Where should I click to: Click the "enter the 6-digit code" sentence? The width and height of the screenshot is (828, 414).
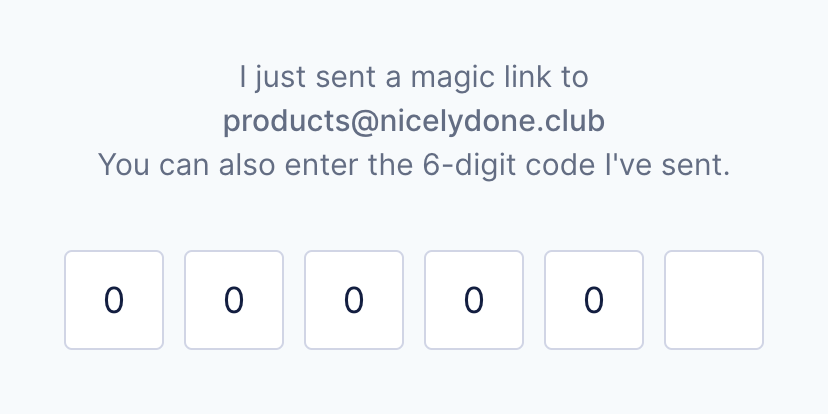pyautogui.click(x=414, y=165)
